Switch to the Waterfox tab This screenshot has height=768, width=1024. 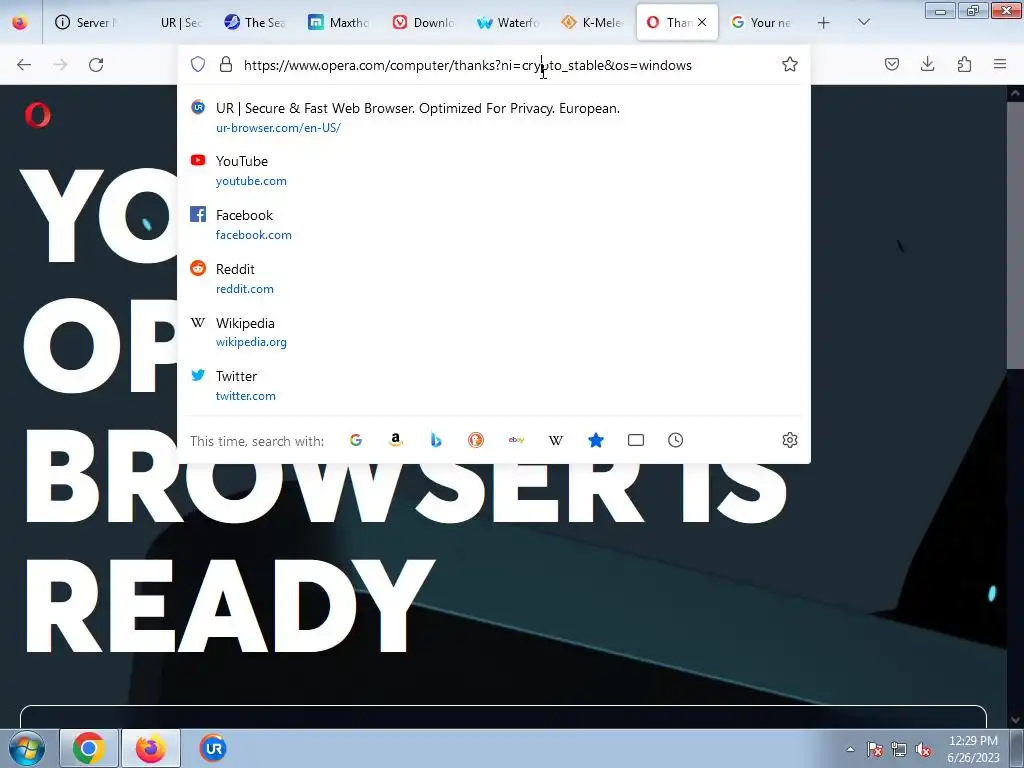coord(508,23)
